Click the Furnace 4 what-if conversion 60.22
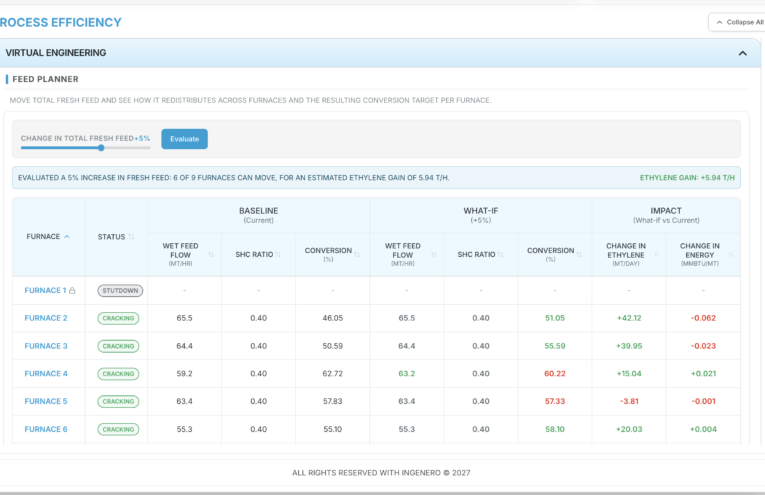Image resolution: width=765 pixels, height=495 pixels. pos(555,374)
